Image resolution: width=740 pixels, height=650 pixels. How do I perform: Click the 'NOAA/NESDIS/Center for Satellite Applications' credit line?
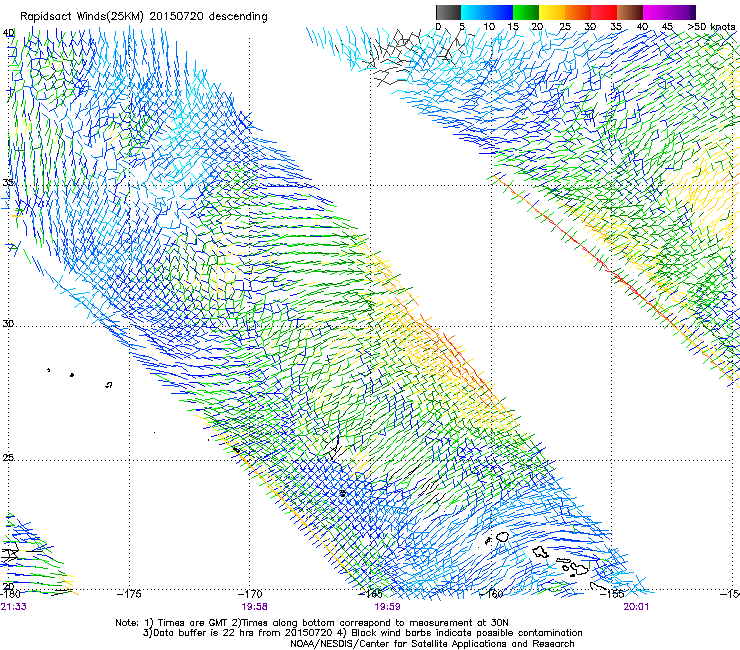[x=432, y=644]
